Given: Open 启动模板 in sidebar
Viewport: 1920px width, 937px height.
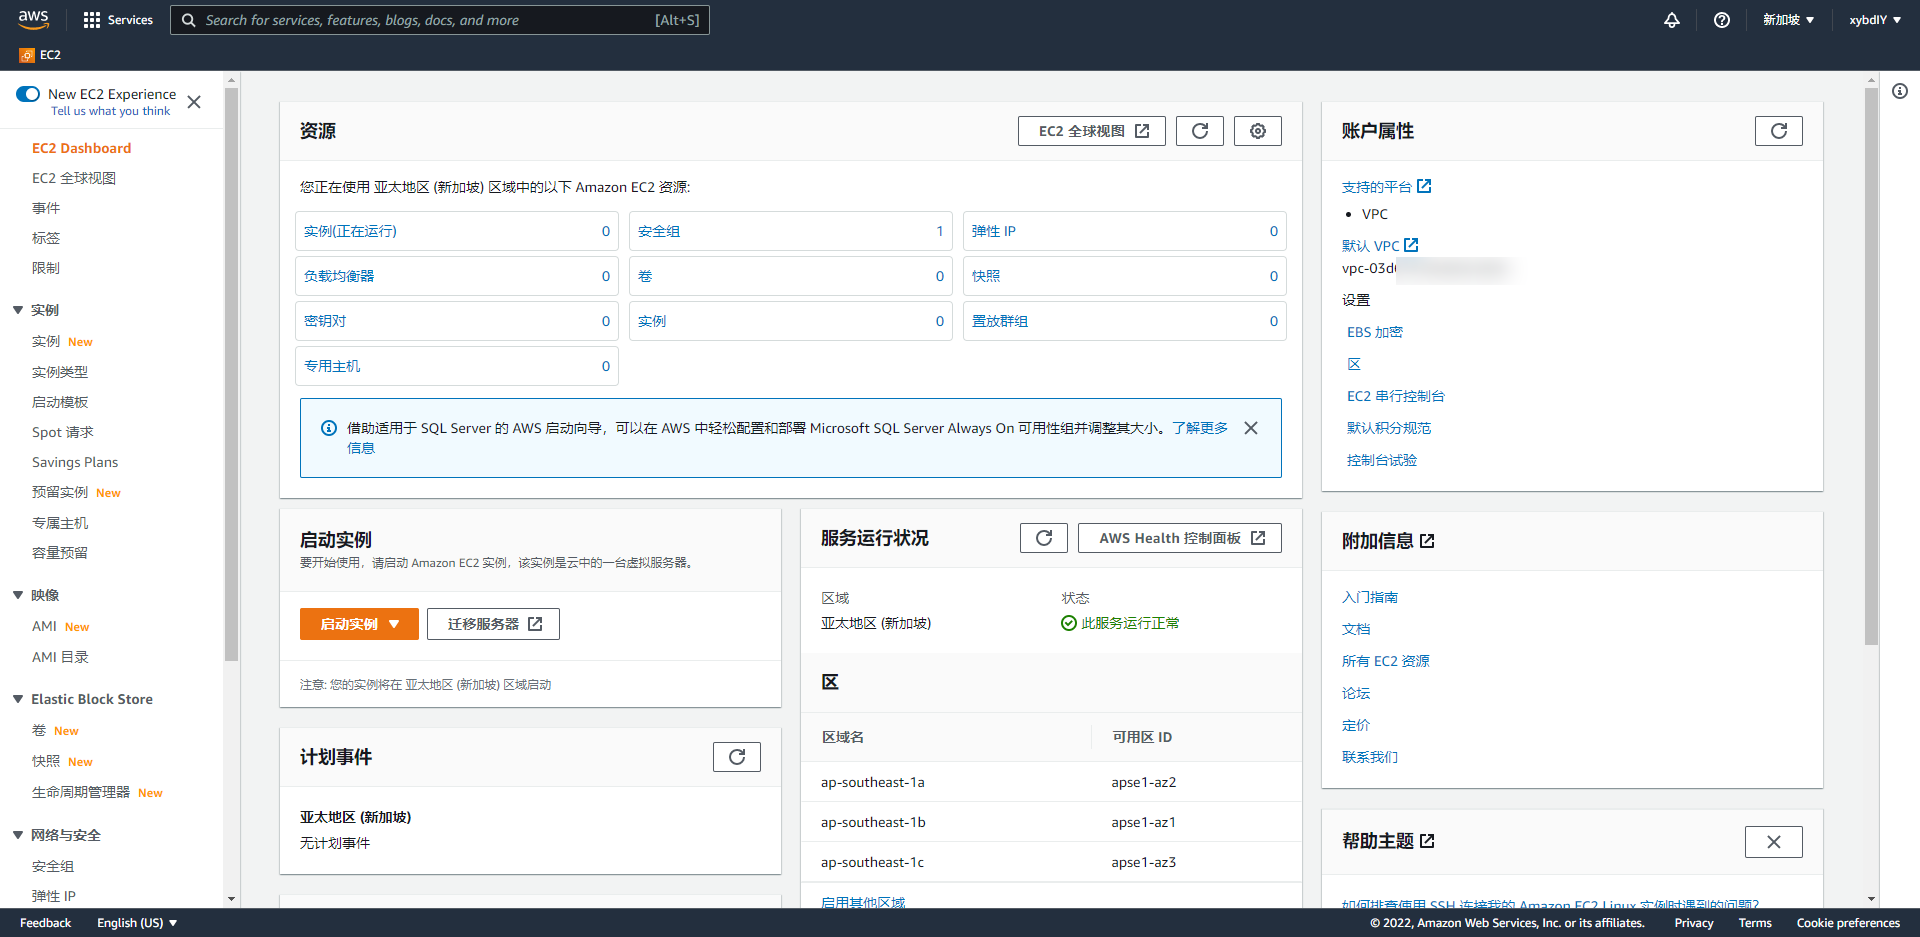Looking at the screenshot, I should tap(60, 402).
